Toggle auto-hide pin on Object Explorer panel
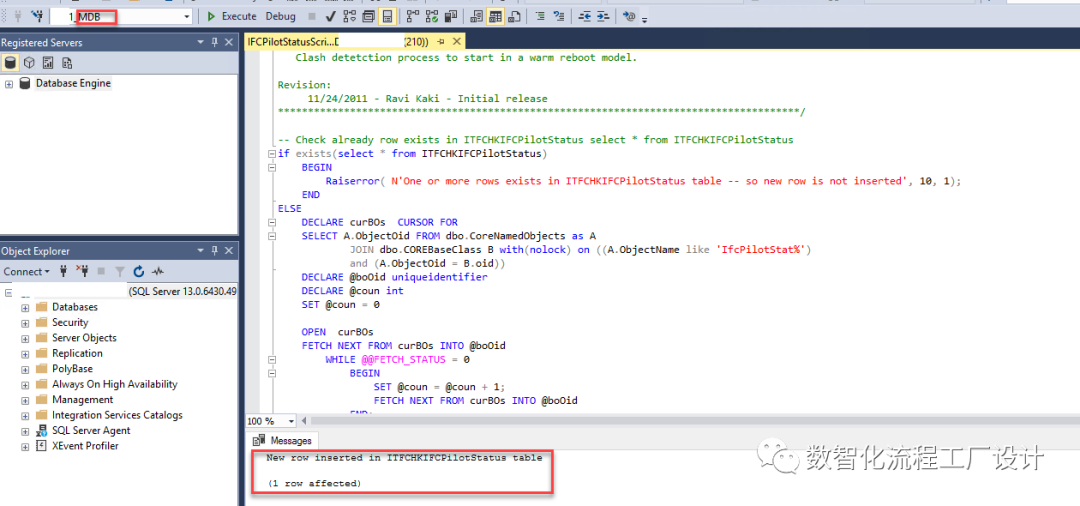 tap(215, 251)
